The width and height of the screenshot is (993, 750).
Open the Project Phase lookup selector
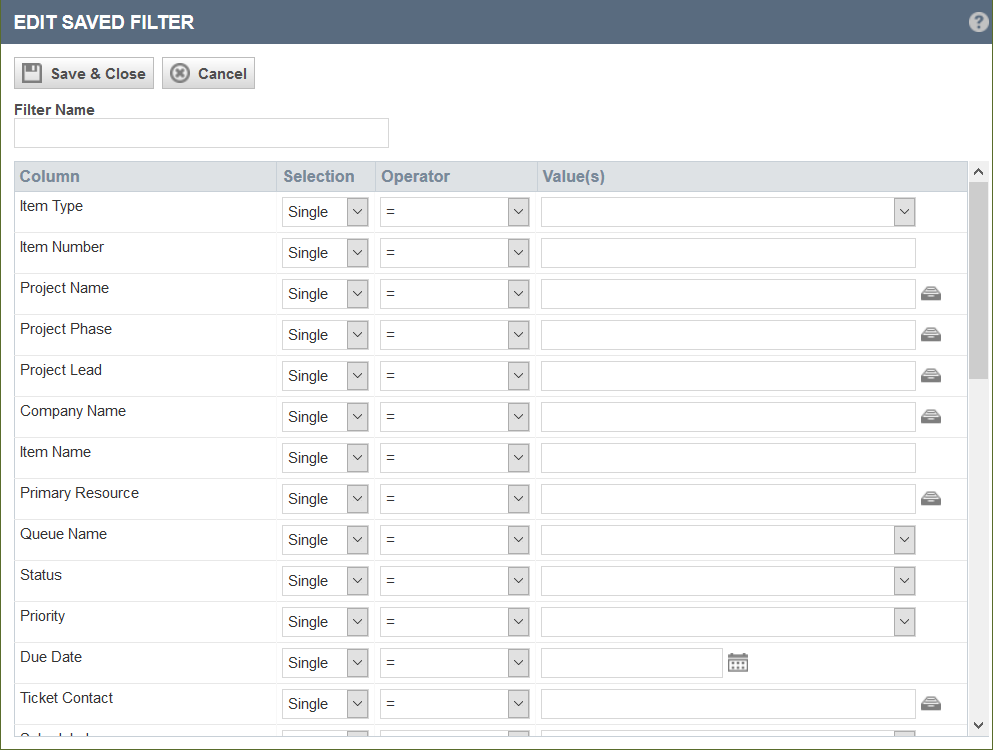pyautogui.click(x=931, y=334)
